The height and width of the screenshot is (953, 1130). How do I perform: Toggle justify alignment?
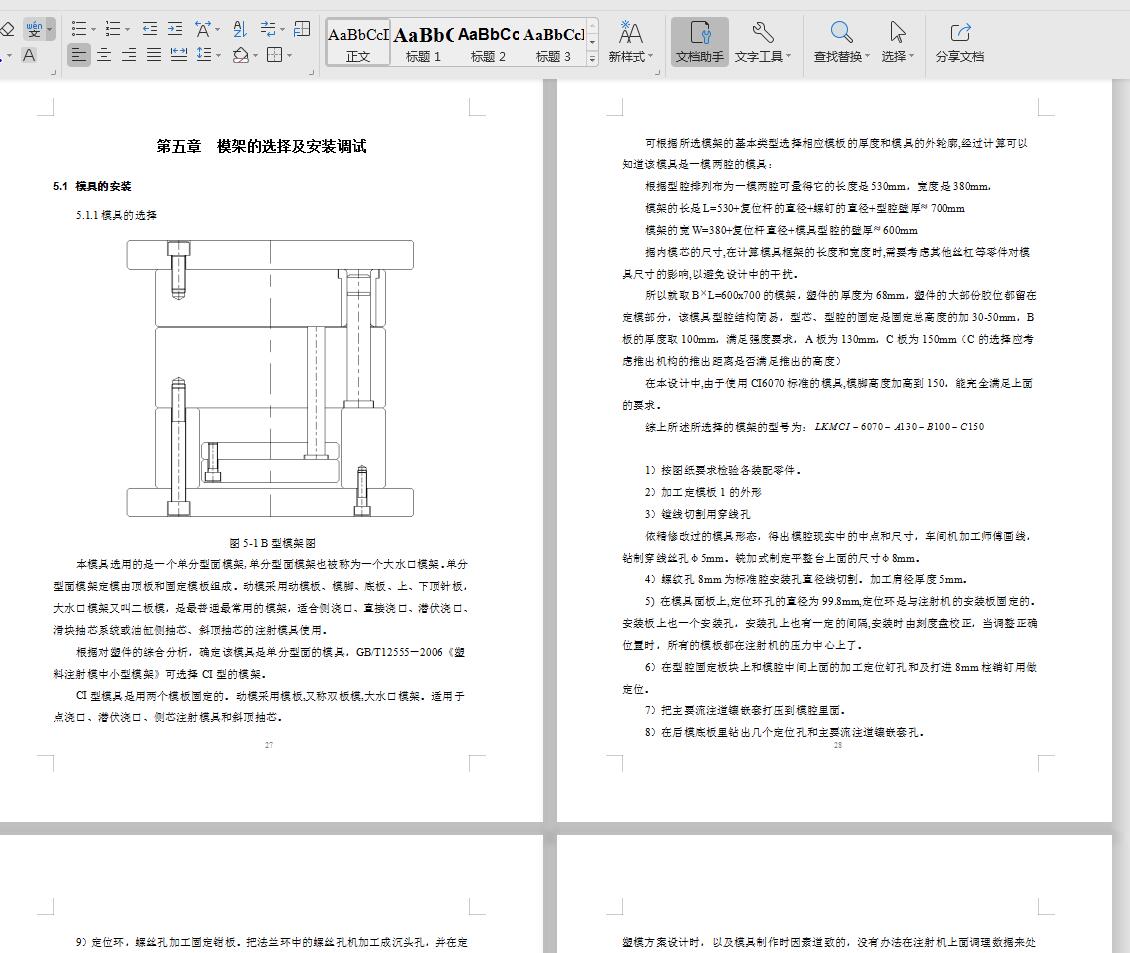[x=154, y=55]
